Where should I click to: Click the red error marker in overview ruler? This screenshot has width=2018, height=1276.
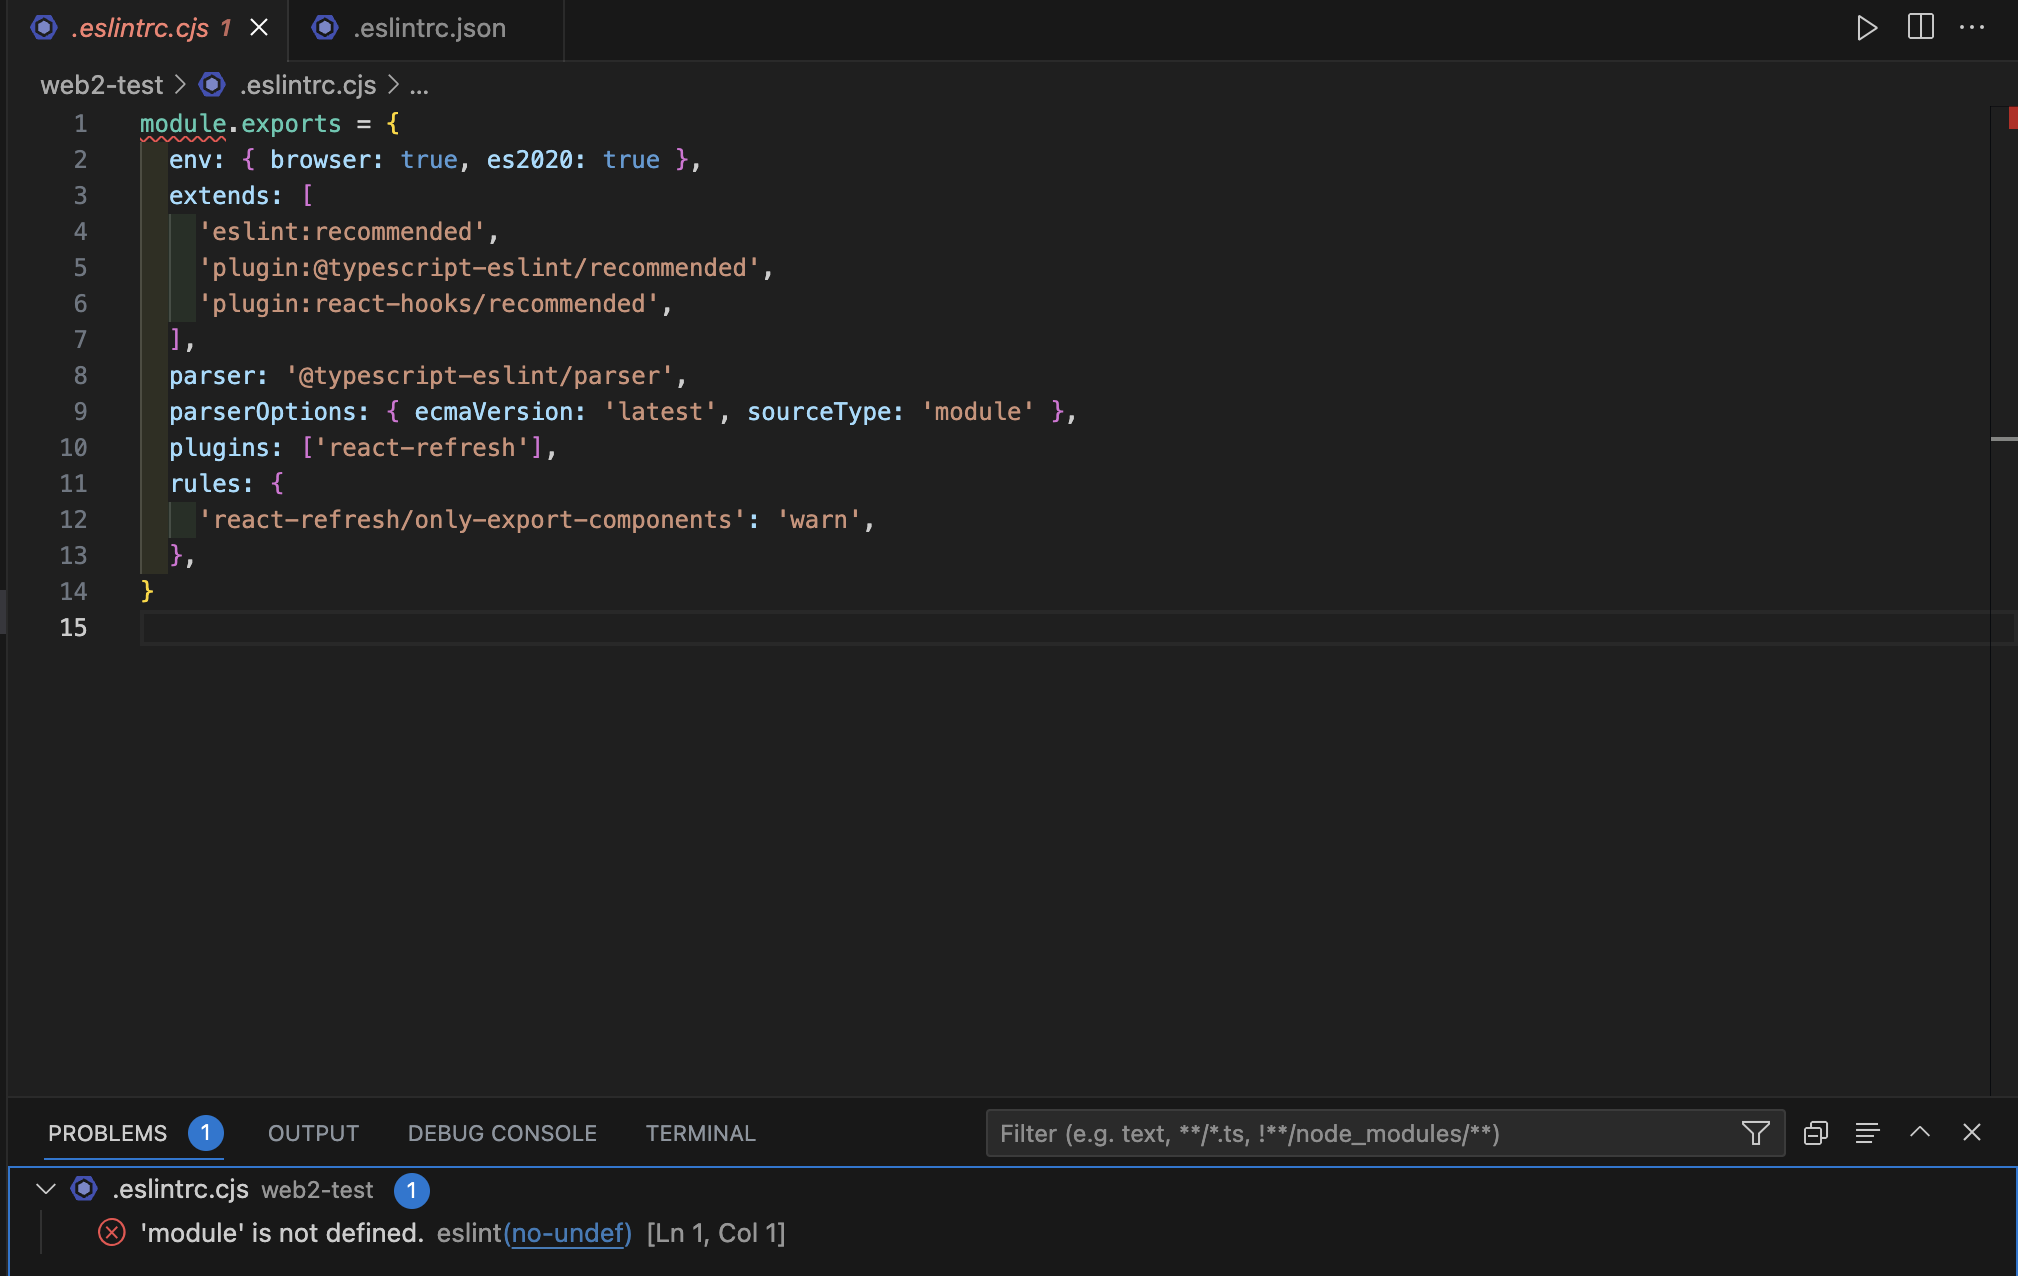2011,119
